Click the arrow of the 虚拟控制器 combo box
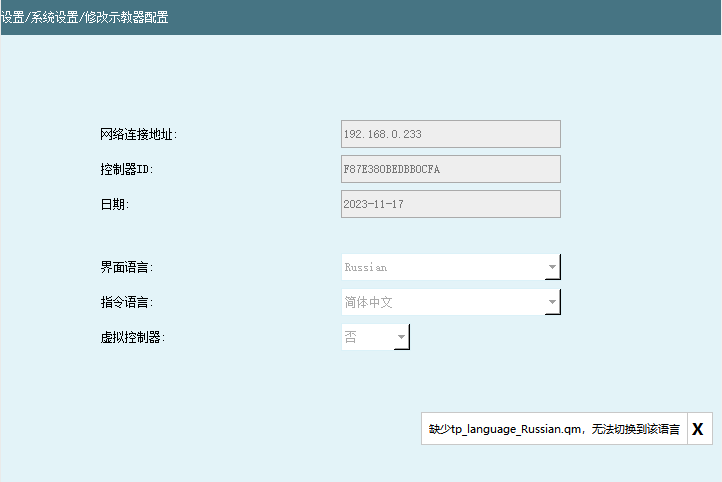 click(x=401, y=338)
